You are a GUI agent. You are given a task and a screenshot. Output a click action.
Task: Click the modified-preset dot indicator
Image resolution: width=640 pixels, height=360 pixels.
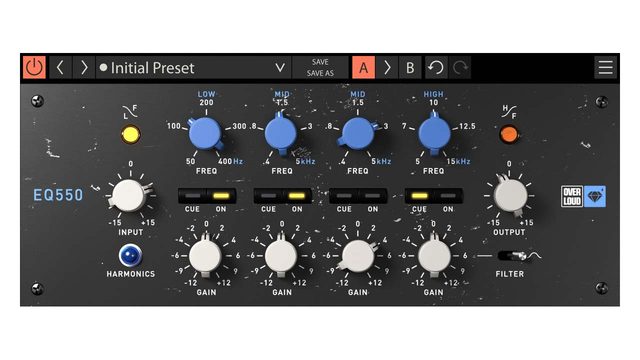tap(103, 67)
